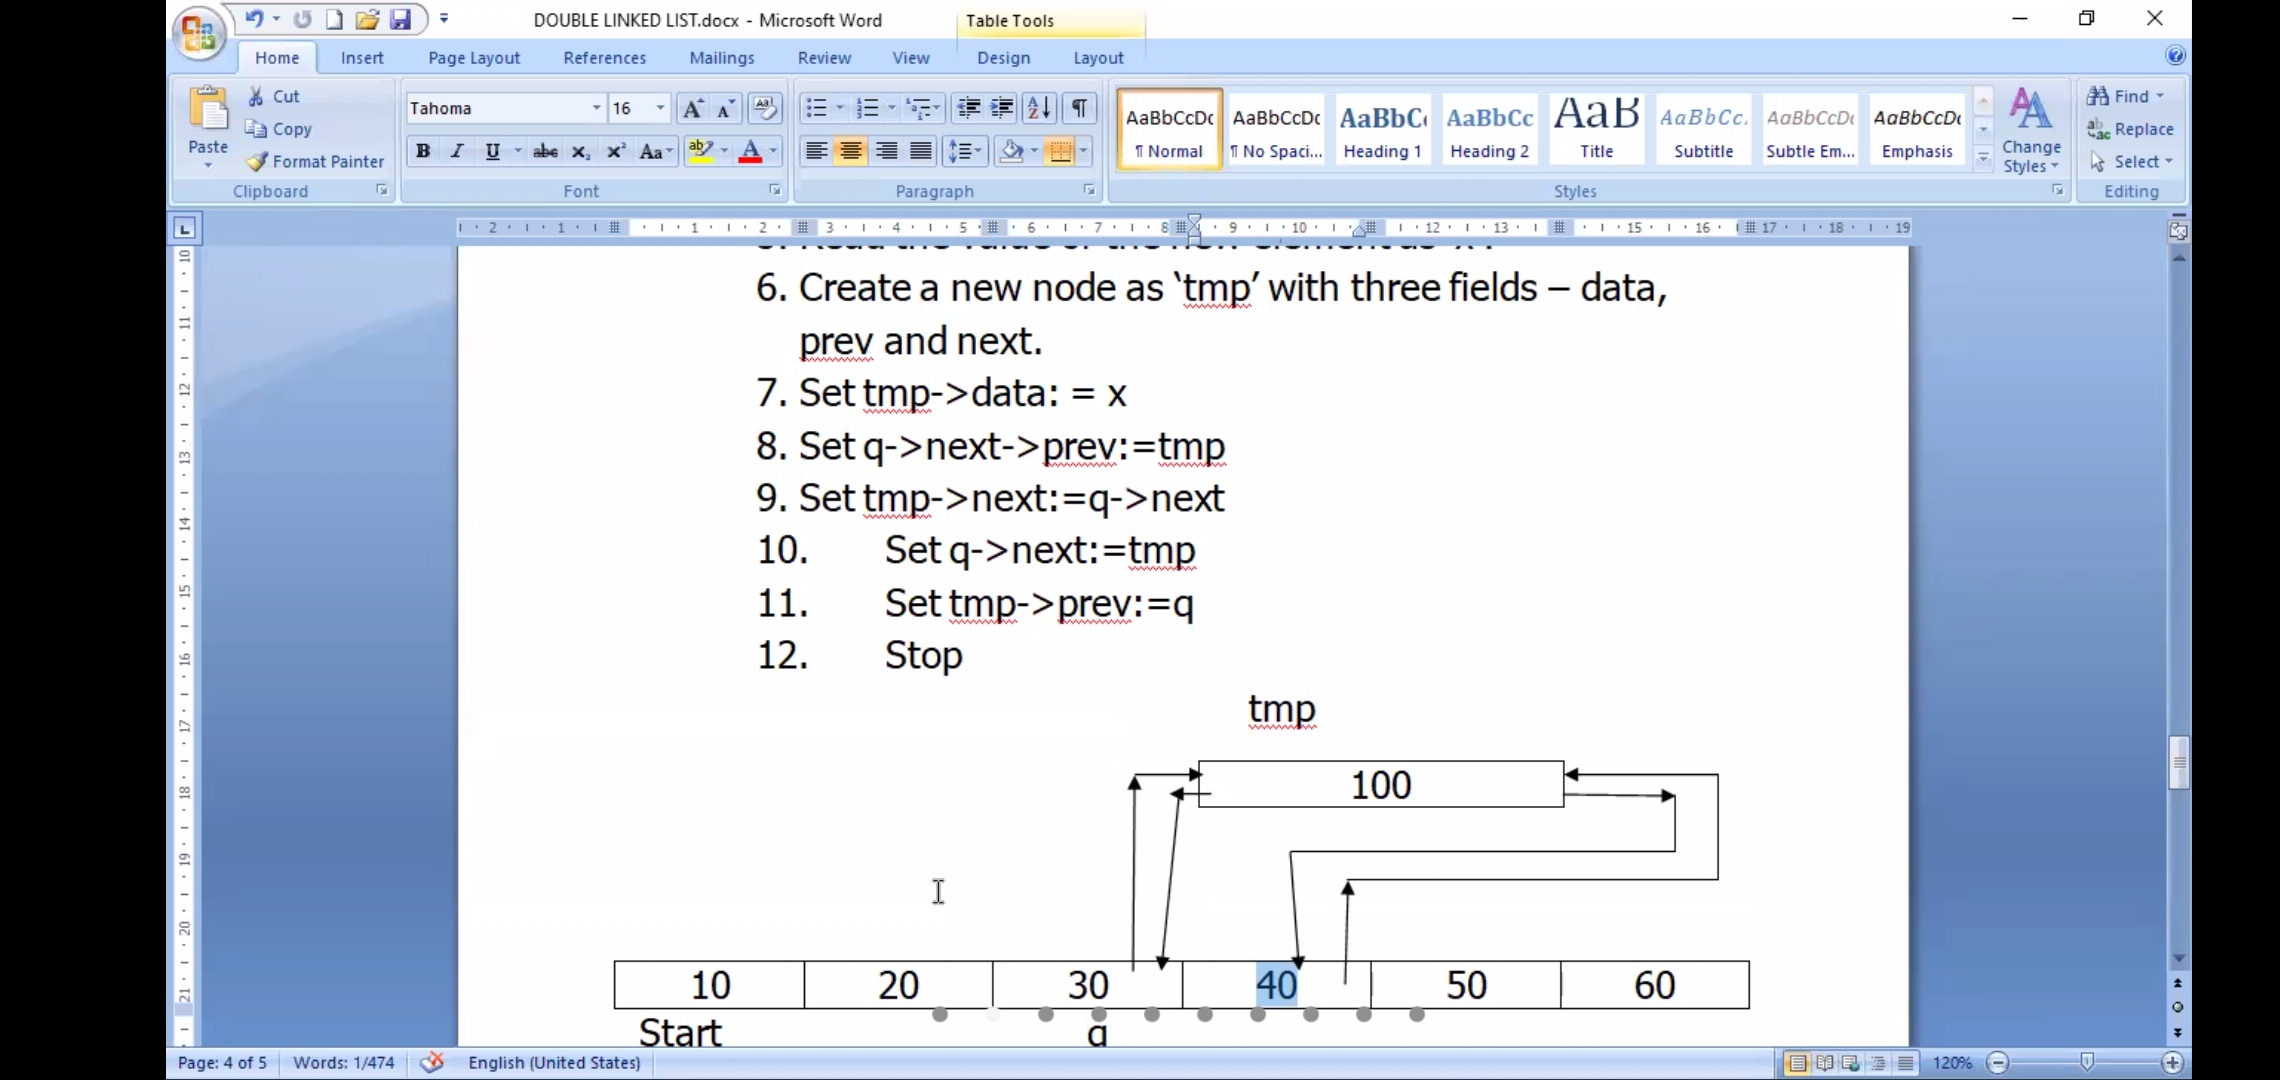Click the Clear Formatting icon
2280x1080 pixels.
765,108
